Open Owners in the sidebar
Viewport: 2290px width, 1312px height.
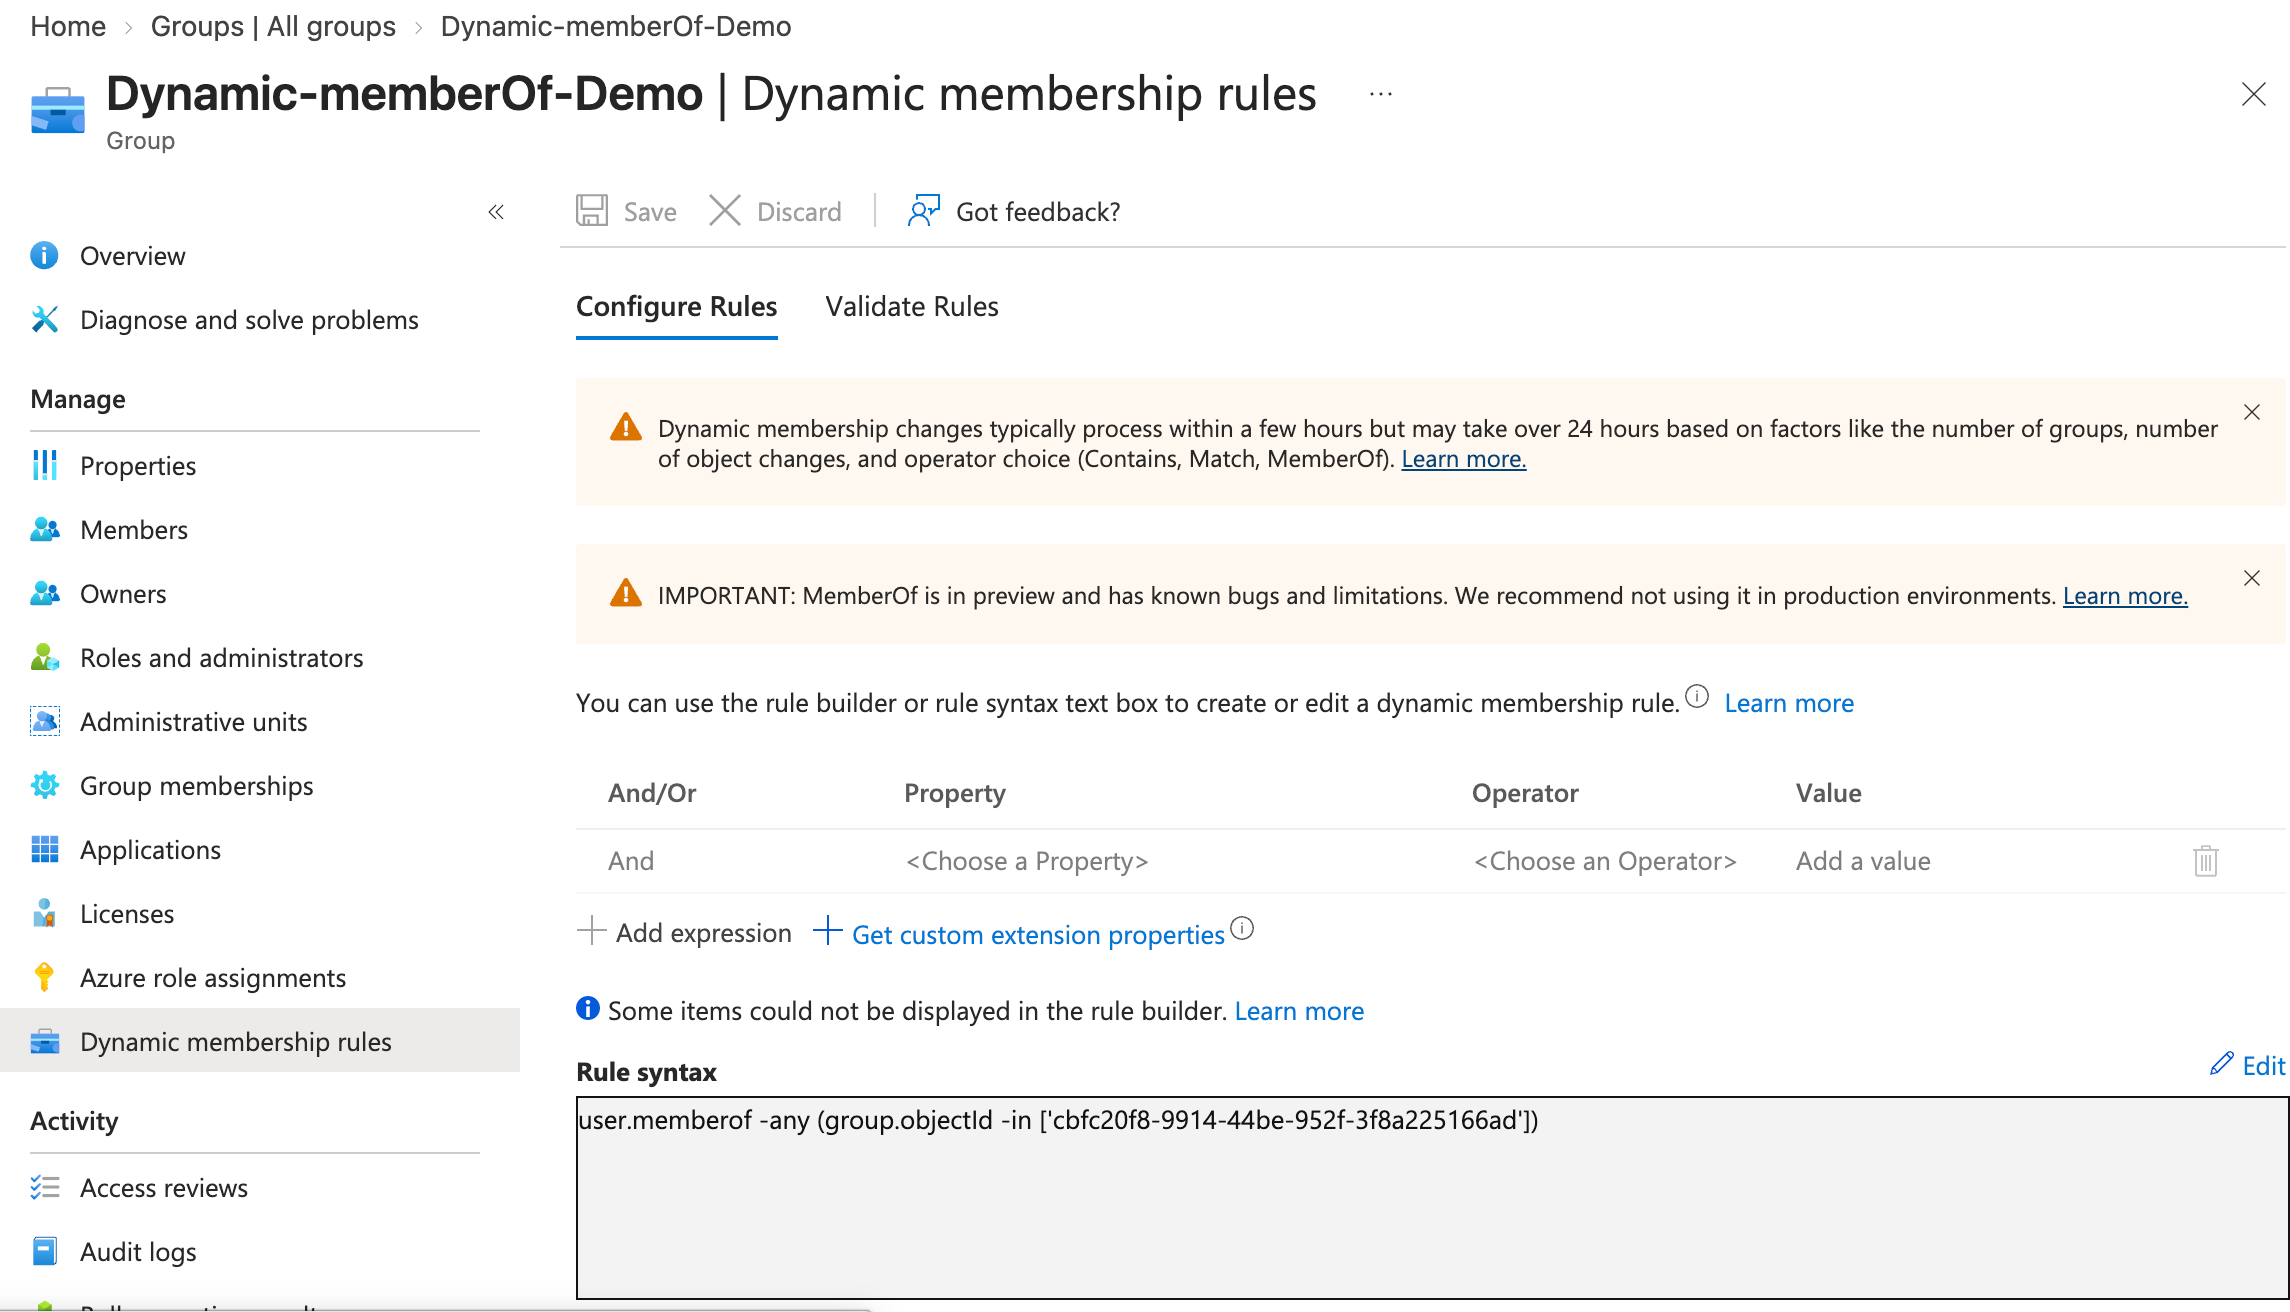click(x=123, y=594)
